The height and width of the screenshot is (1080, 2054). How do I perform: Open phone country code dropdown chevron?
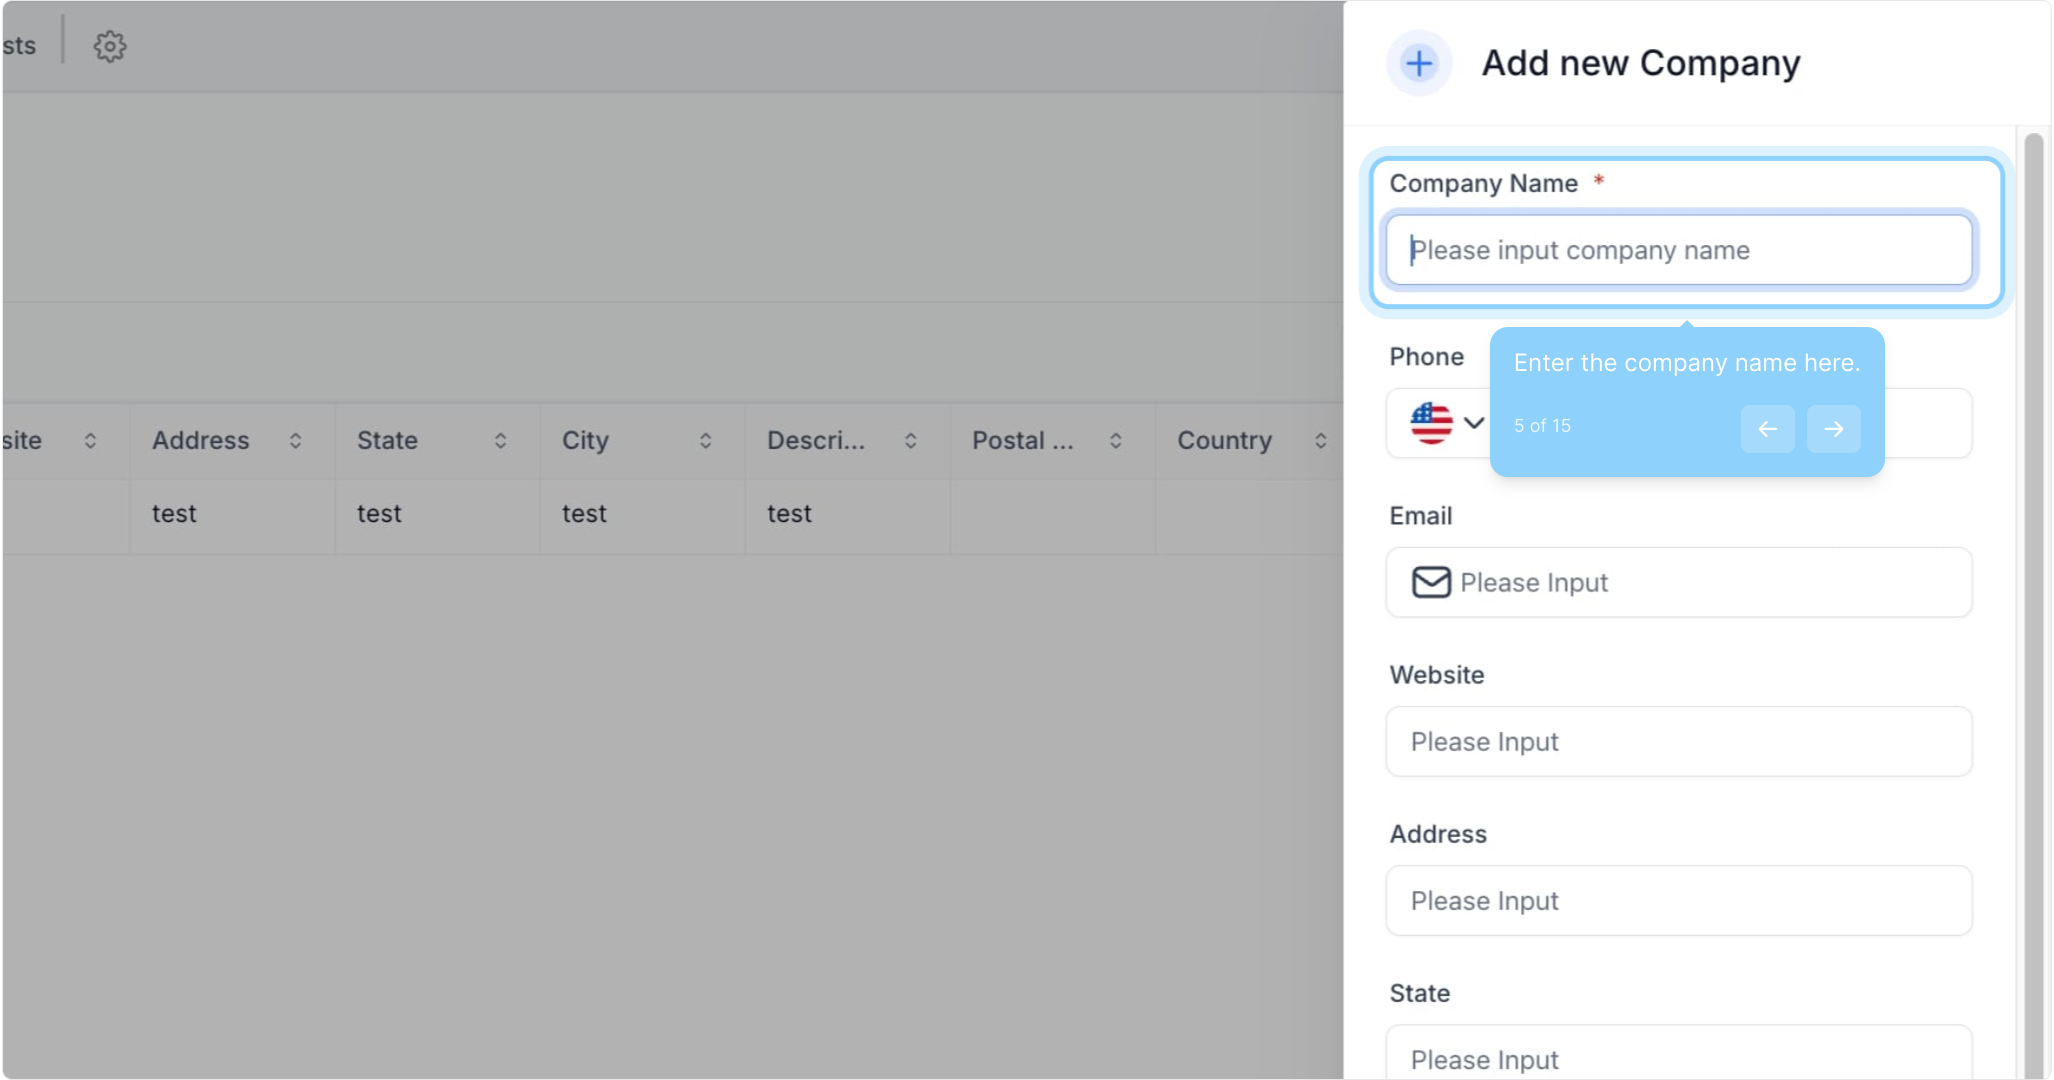[x=1473, y=423]
